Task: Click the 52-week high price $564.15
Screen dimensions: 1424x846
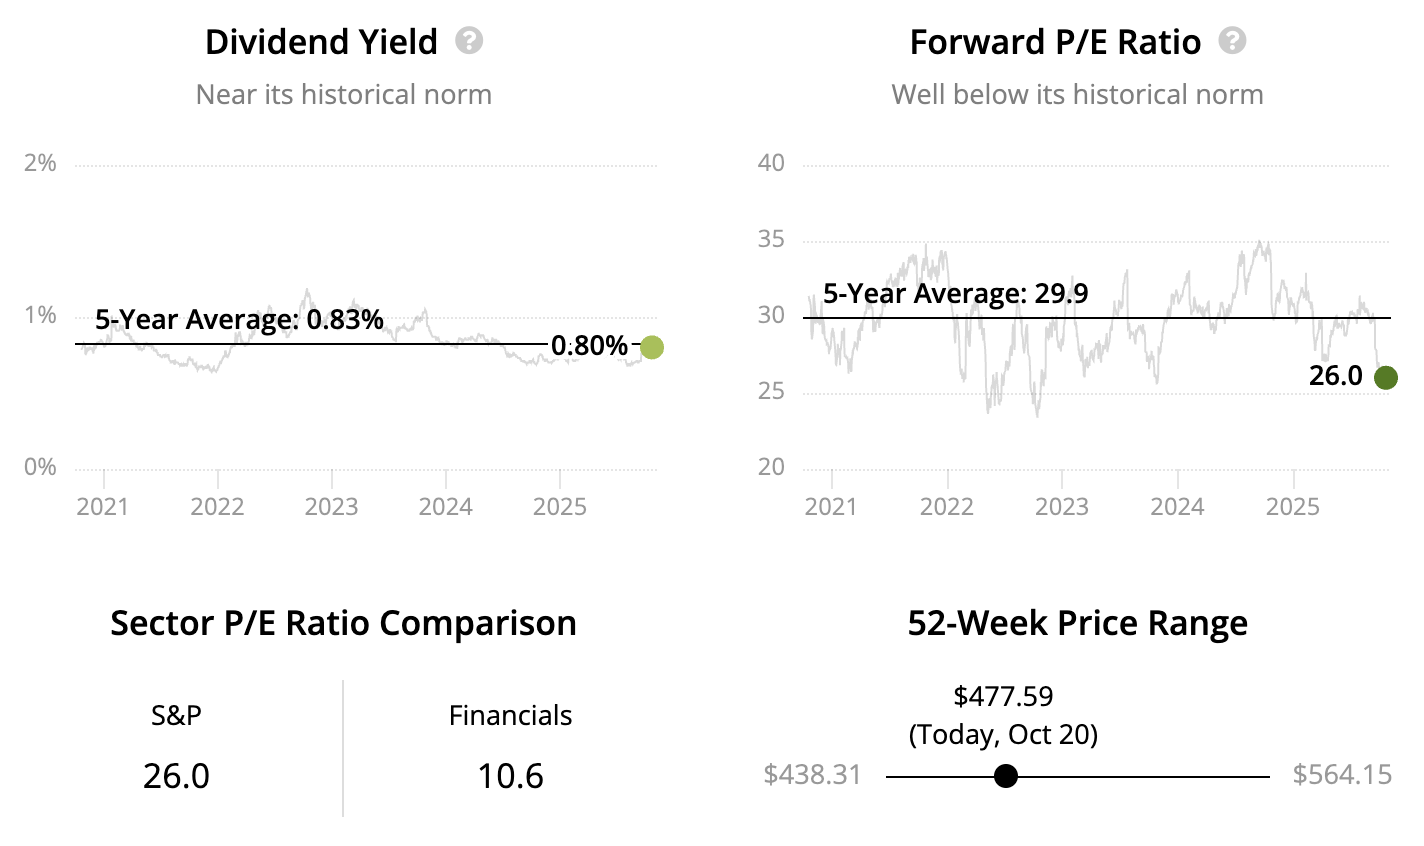Action: (1342, 775)
